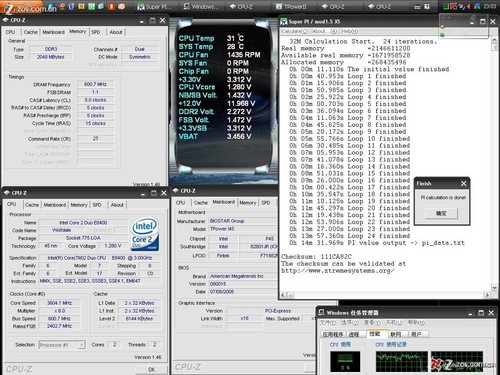The width and height of the screenshot is (500, 375).
Task: Open Memory tab in CPU-Z processor window
Action: tap(79, 205)
